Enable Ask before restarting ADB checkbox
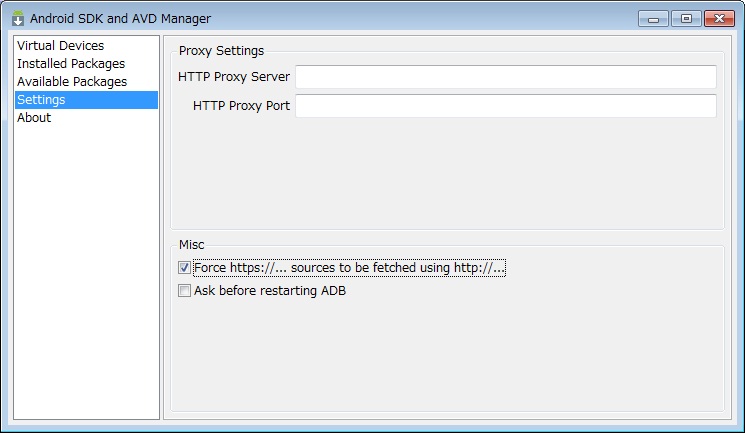Viewport: 745px width, 433px height. pos(184,290)
